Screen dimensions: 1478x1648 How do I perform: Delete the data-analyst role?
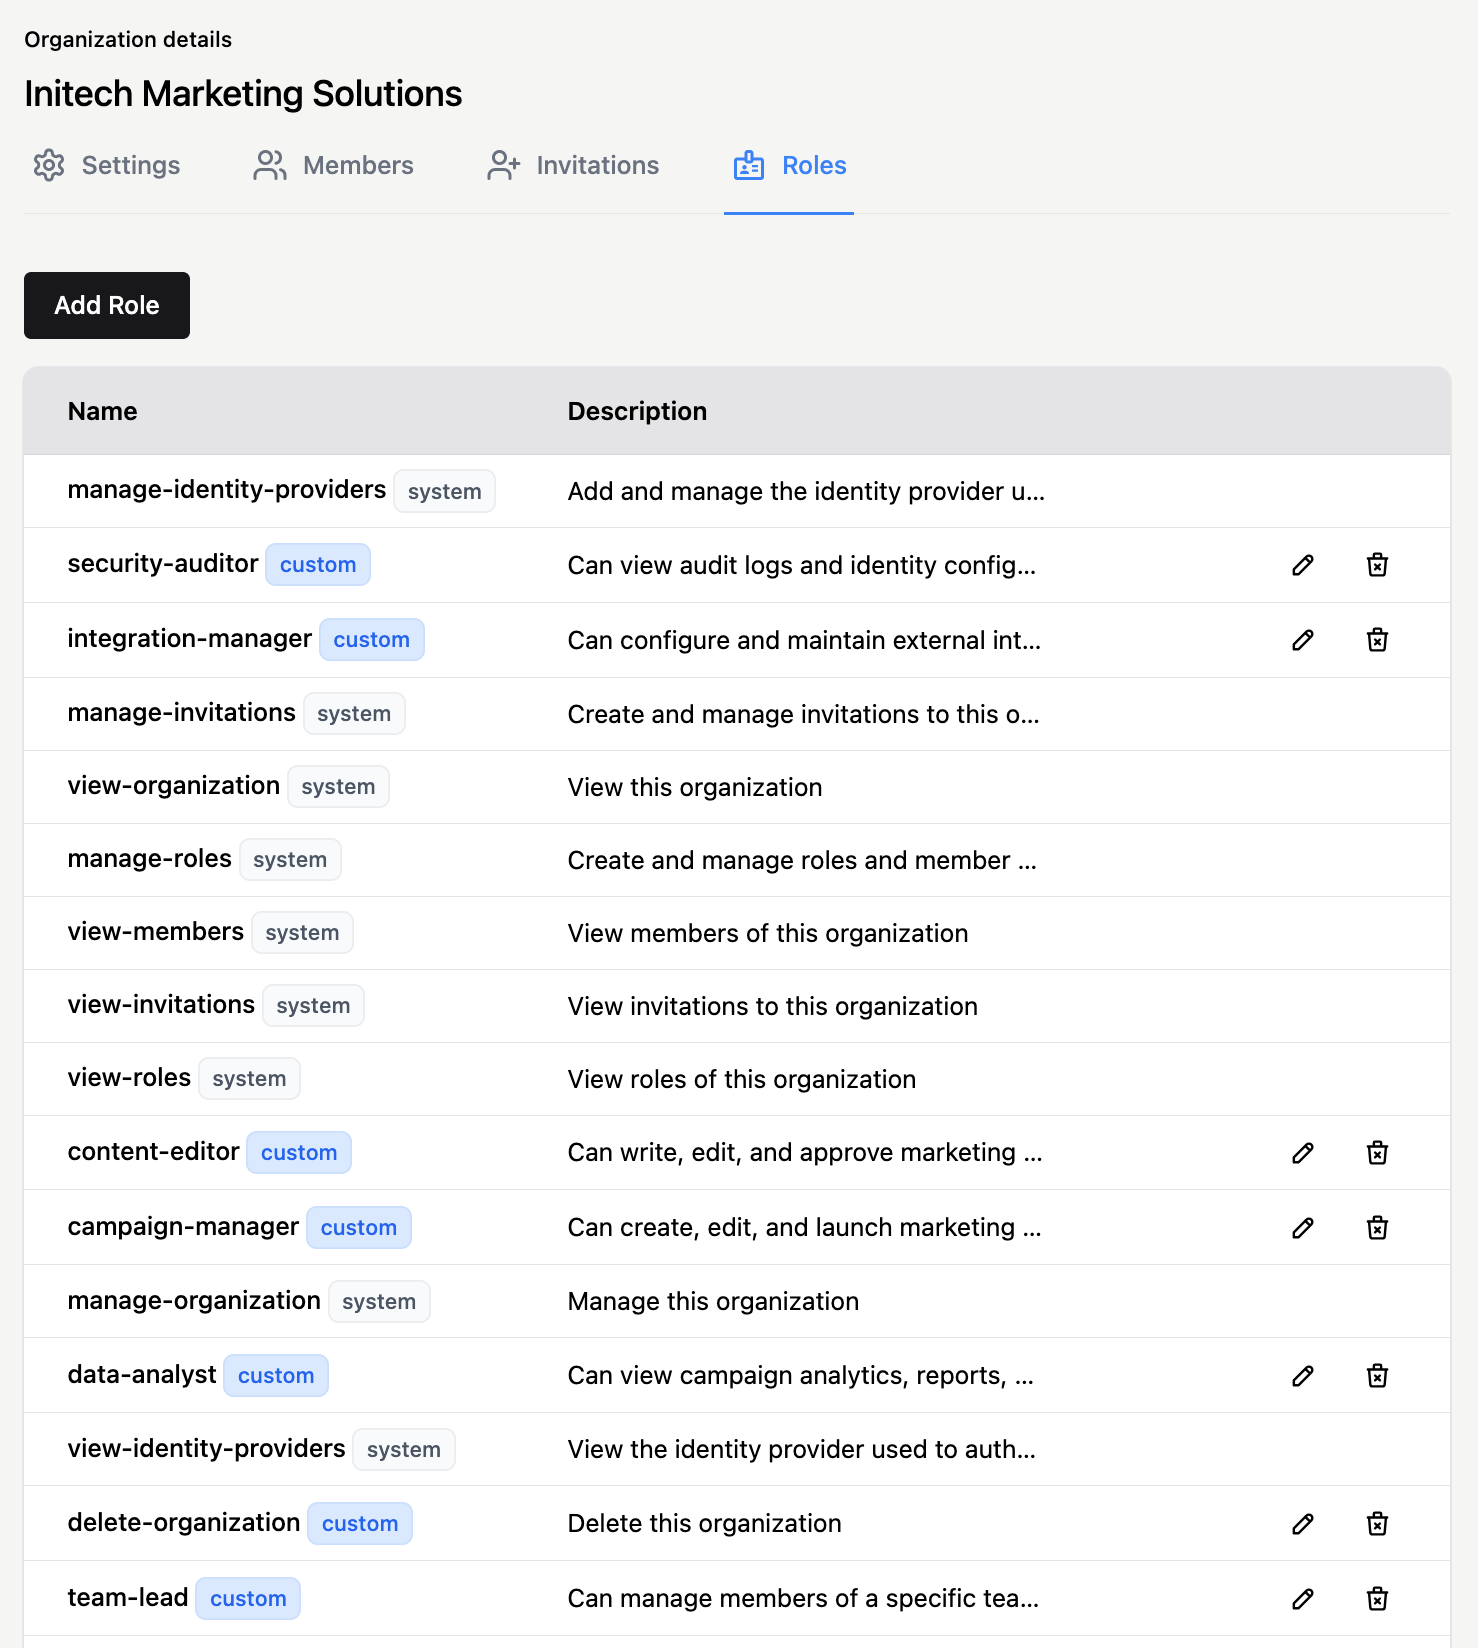(x=1377, y=1376)
